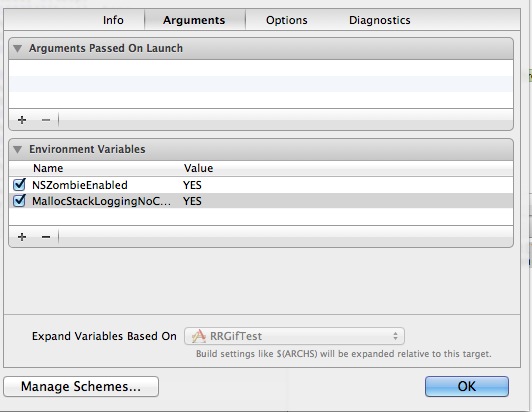532x412 pixels.
Task: Click the Manage Schemes... button
Action: coord(81,386)
